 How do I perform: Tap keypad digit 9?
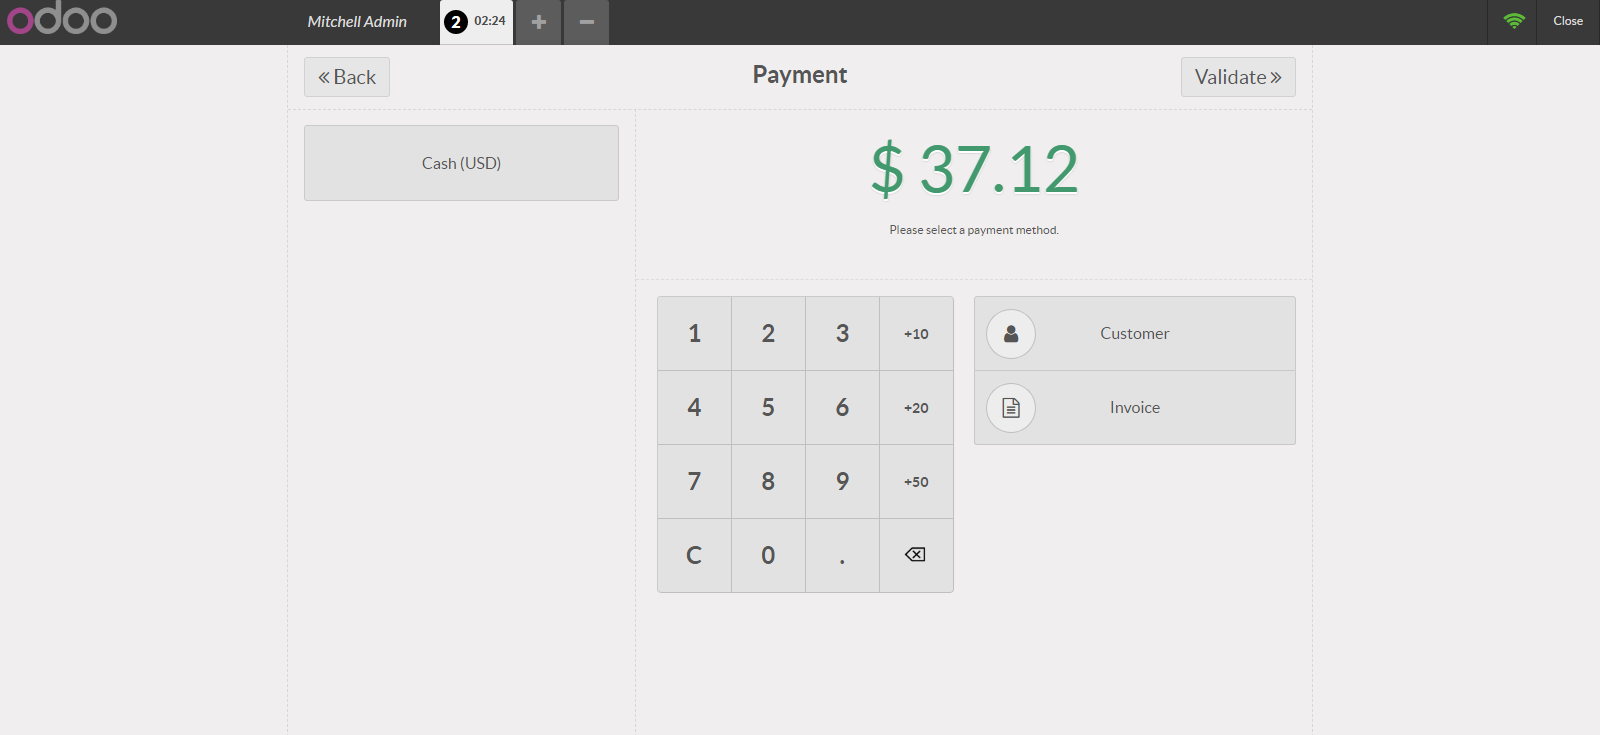pos(842,481)
